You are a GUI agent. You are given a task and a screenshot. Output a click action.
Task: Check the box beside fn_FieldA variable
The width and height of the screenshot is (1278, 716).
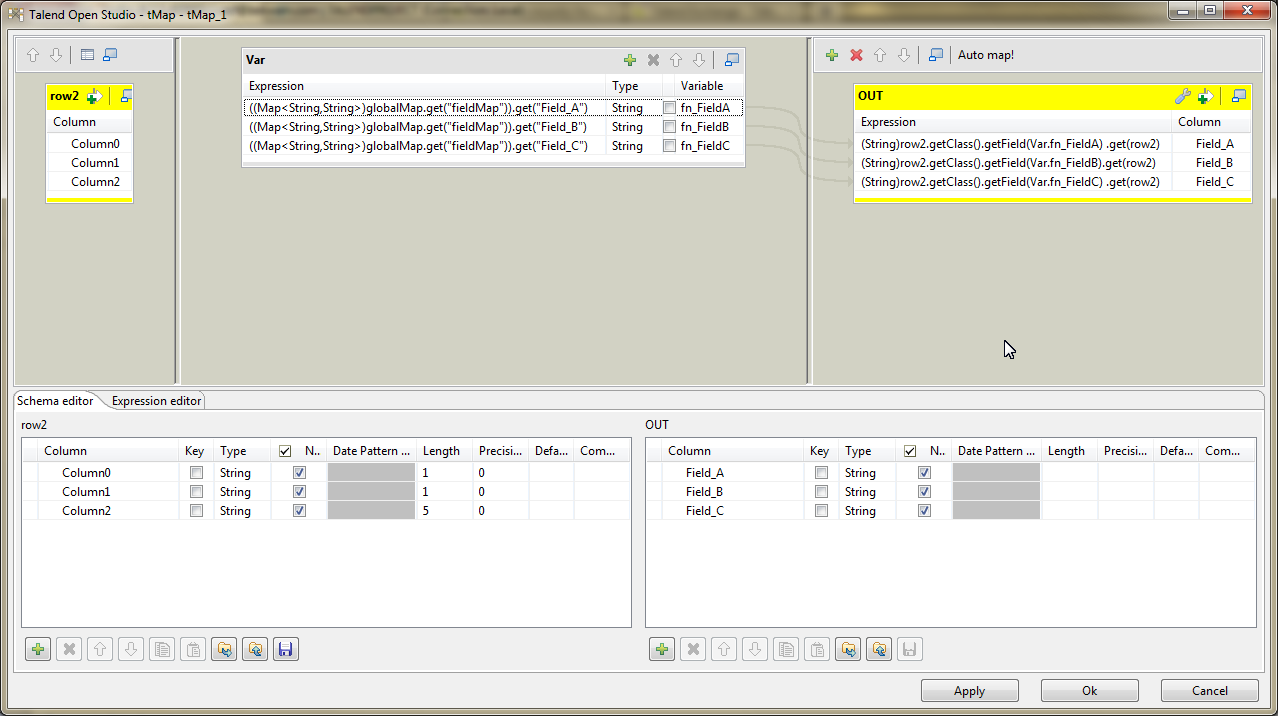tap(668, 107)
